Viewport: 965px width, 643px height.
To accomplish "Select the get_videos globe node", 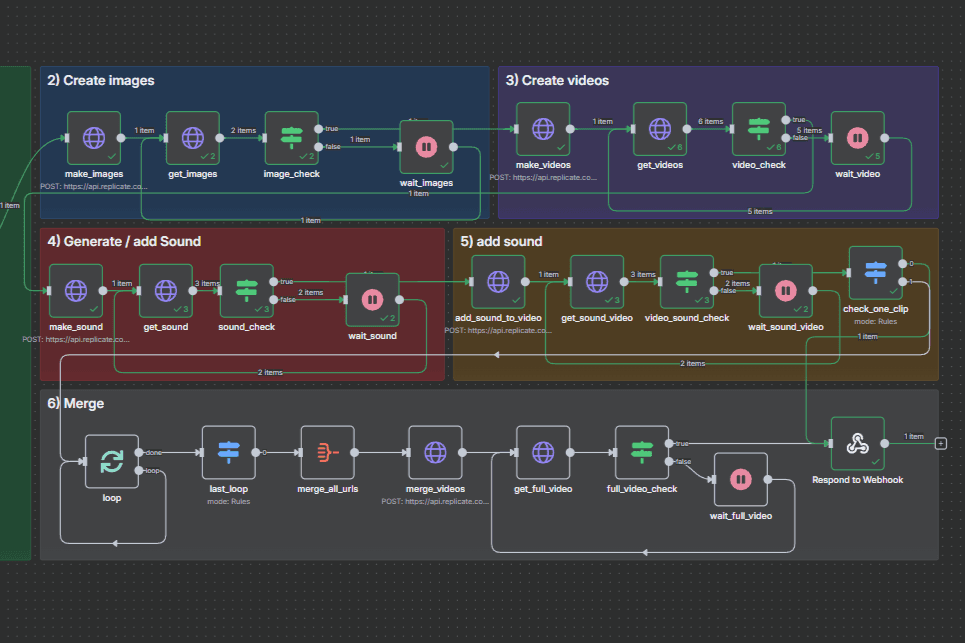I will 660,129.
